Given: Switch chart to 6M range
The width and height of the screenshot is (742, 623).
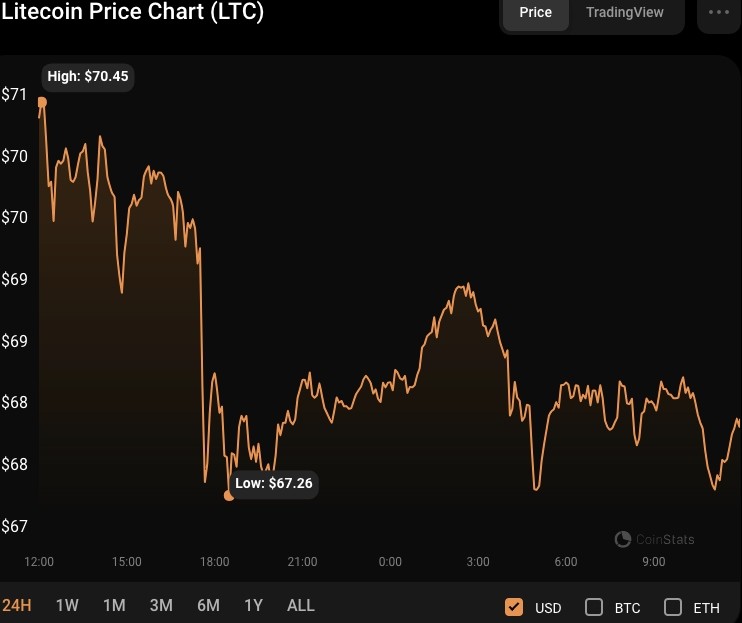Looking at the screenshot, I should [209, 605].
